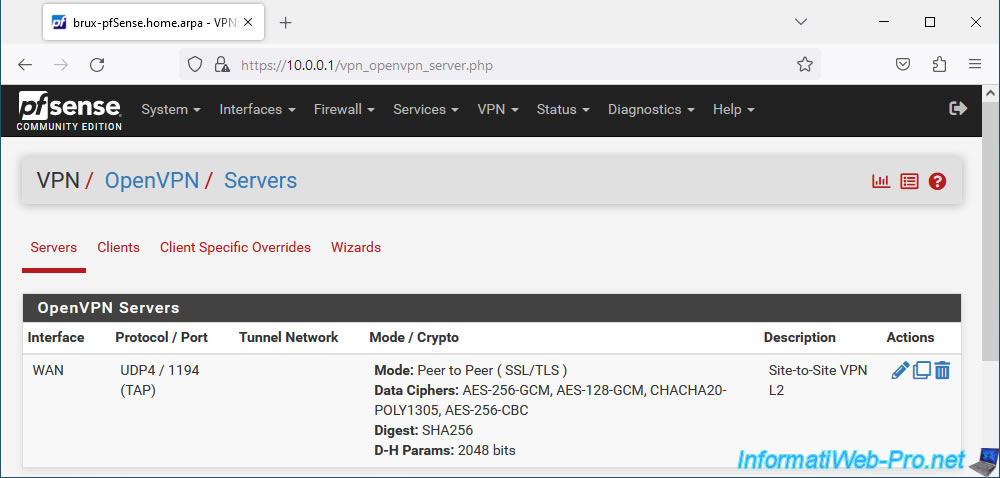Expand the Firewall menu
1000x478 pixels.
point(344,110)
